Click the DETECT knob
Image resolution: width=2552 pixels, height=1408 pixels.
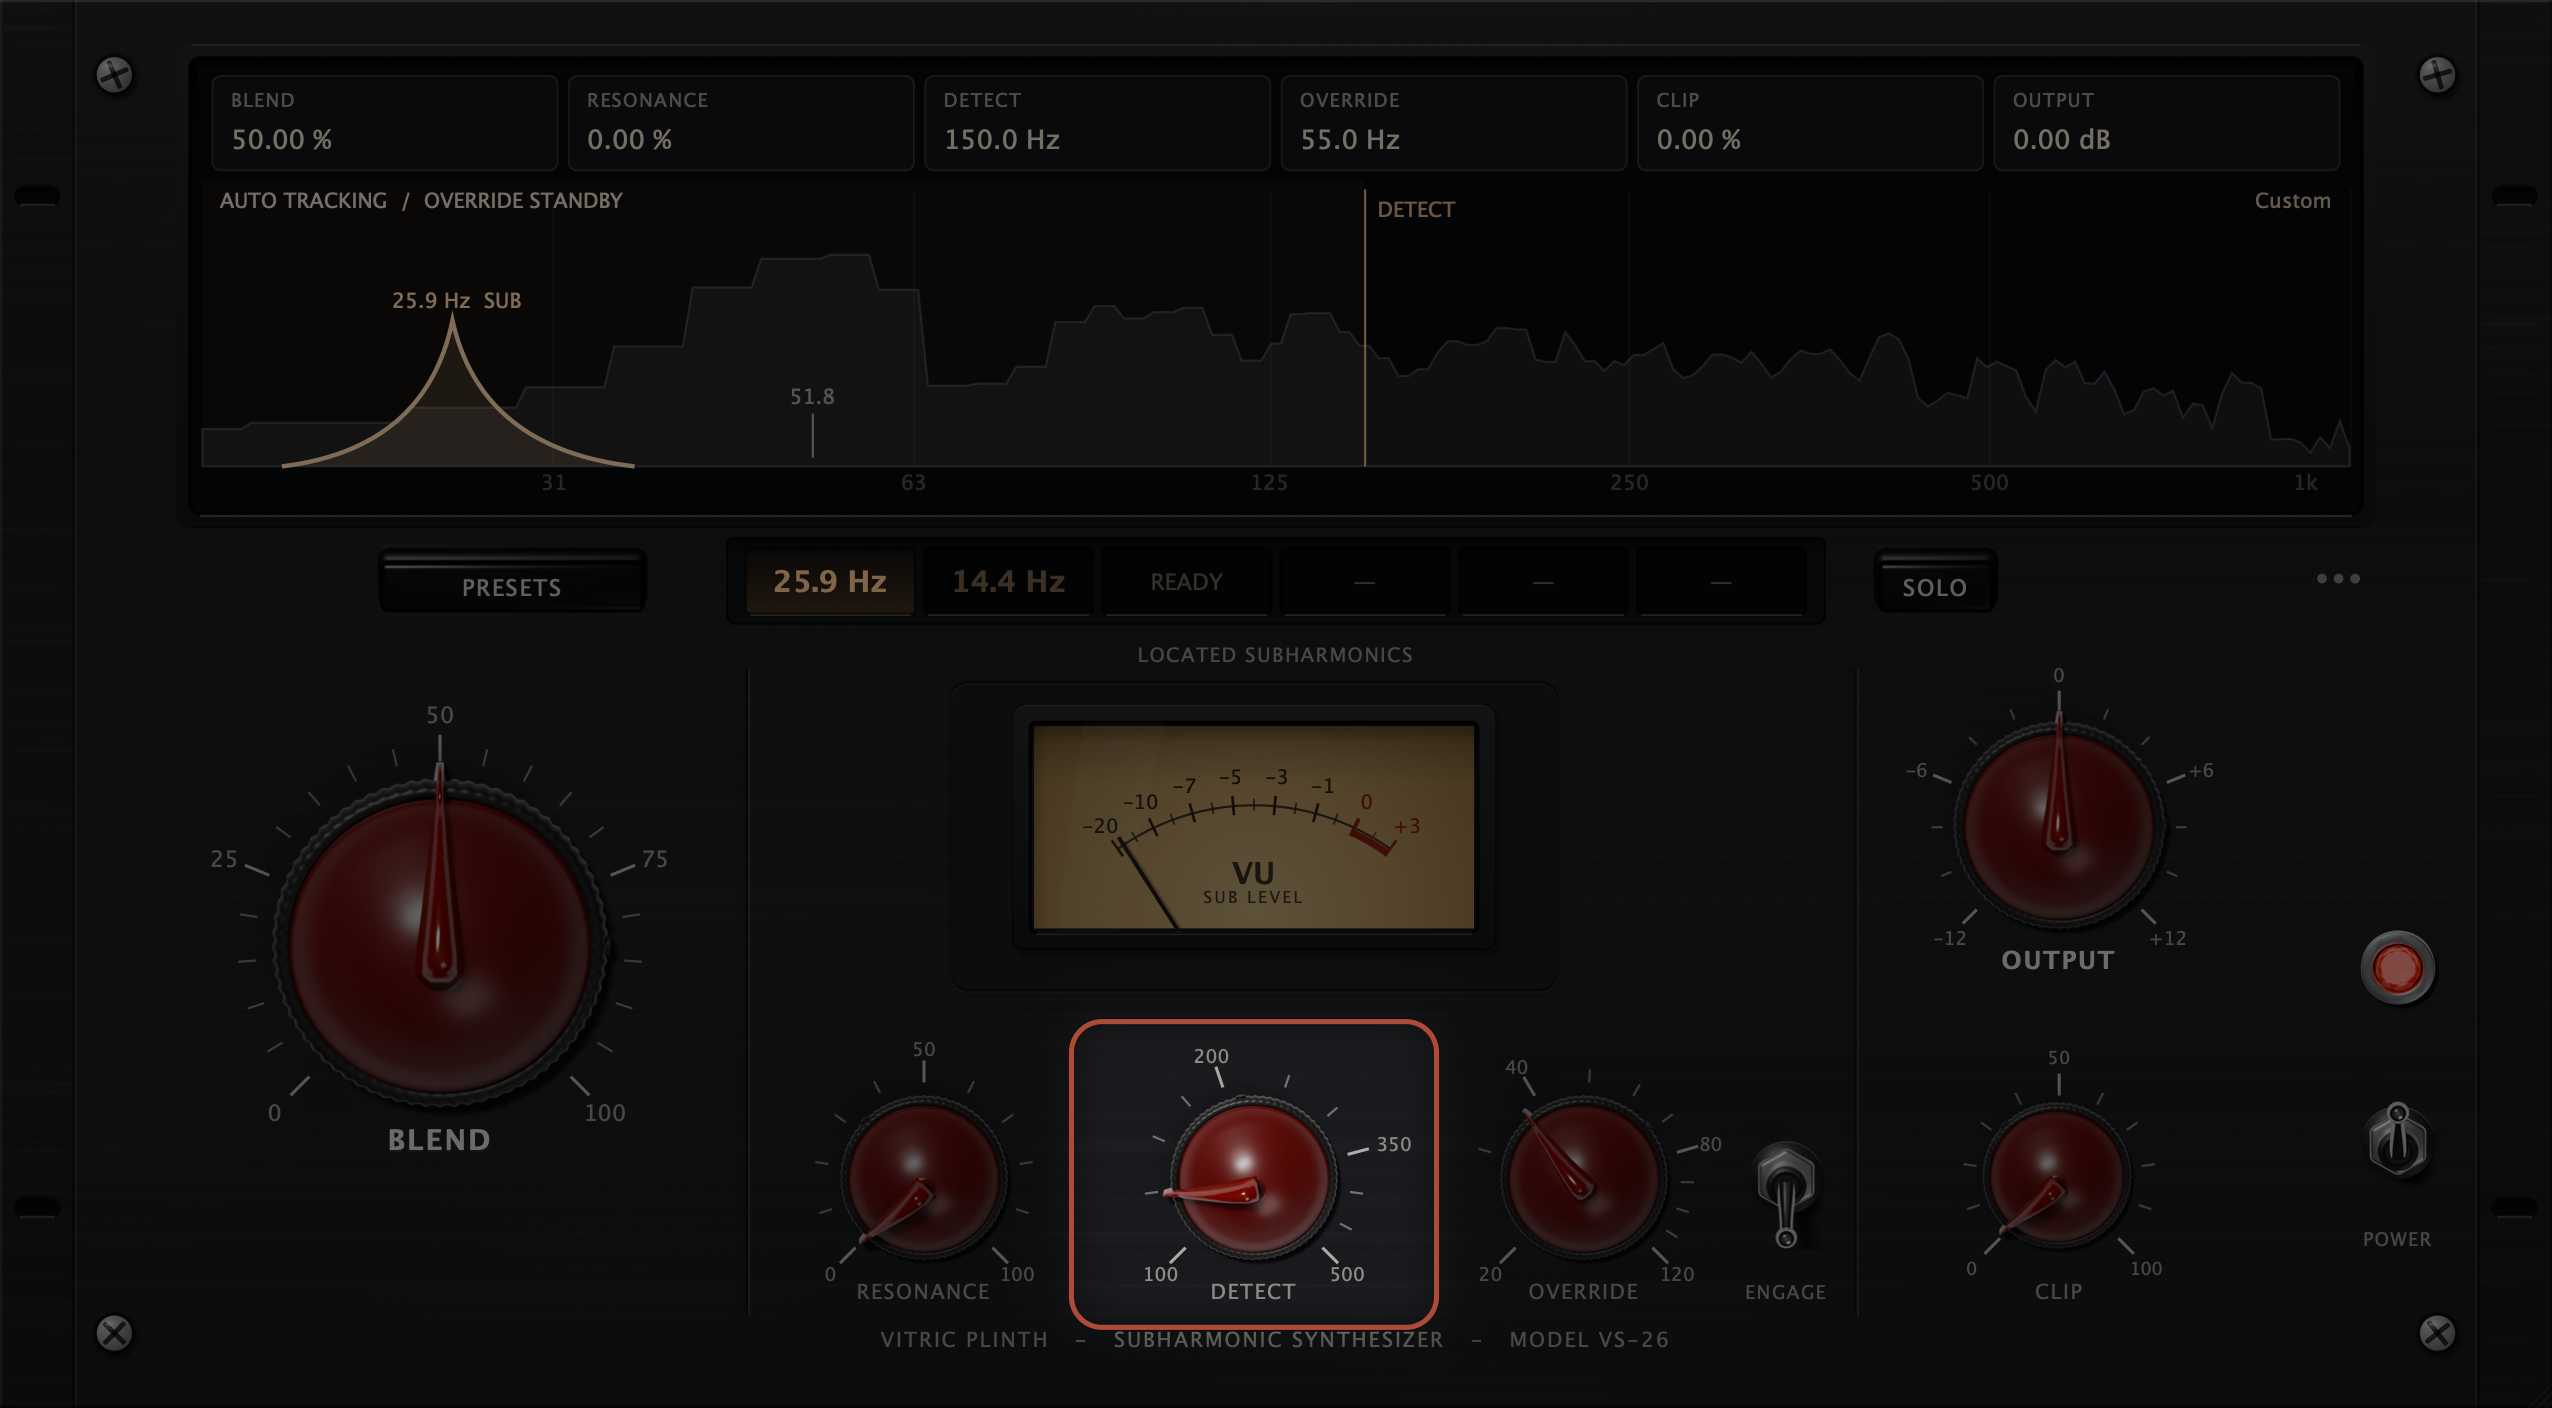click(x=1253, y=1178)
